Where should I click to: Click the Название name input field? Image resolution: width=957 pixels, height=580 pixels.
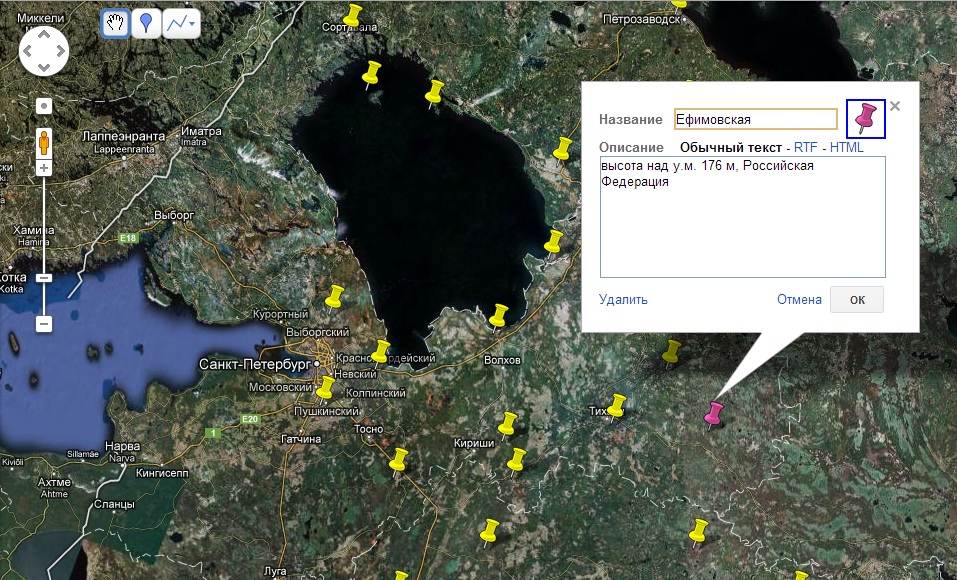(x=756, y=119)
